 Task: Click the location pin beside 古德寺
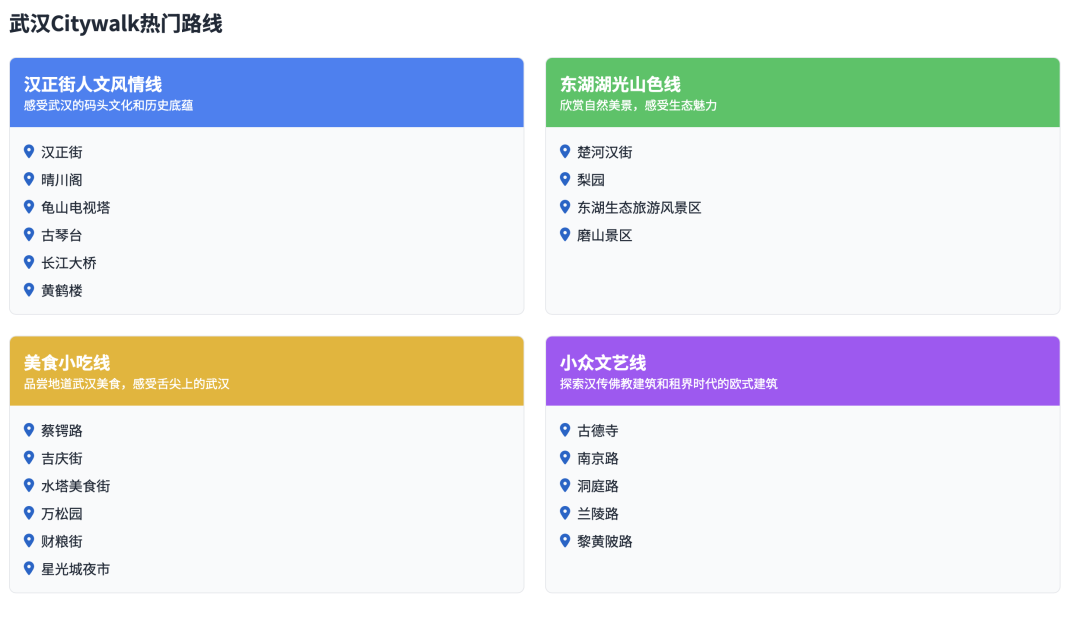click(565, 430)
